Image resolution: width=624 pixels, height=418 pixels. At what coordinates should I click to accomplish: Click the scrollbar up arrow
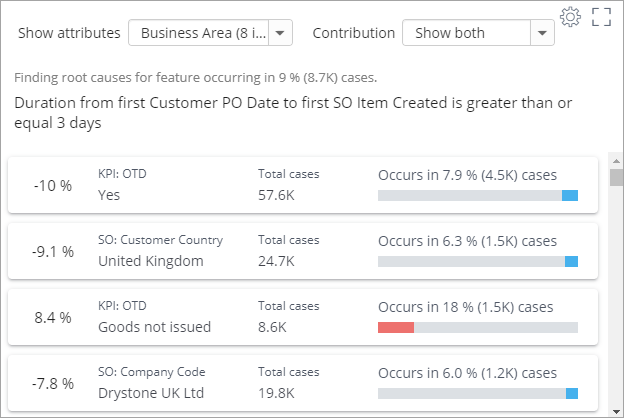[616, 161]
